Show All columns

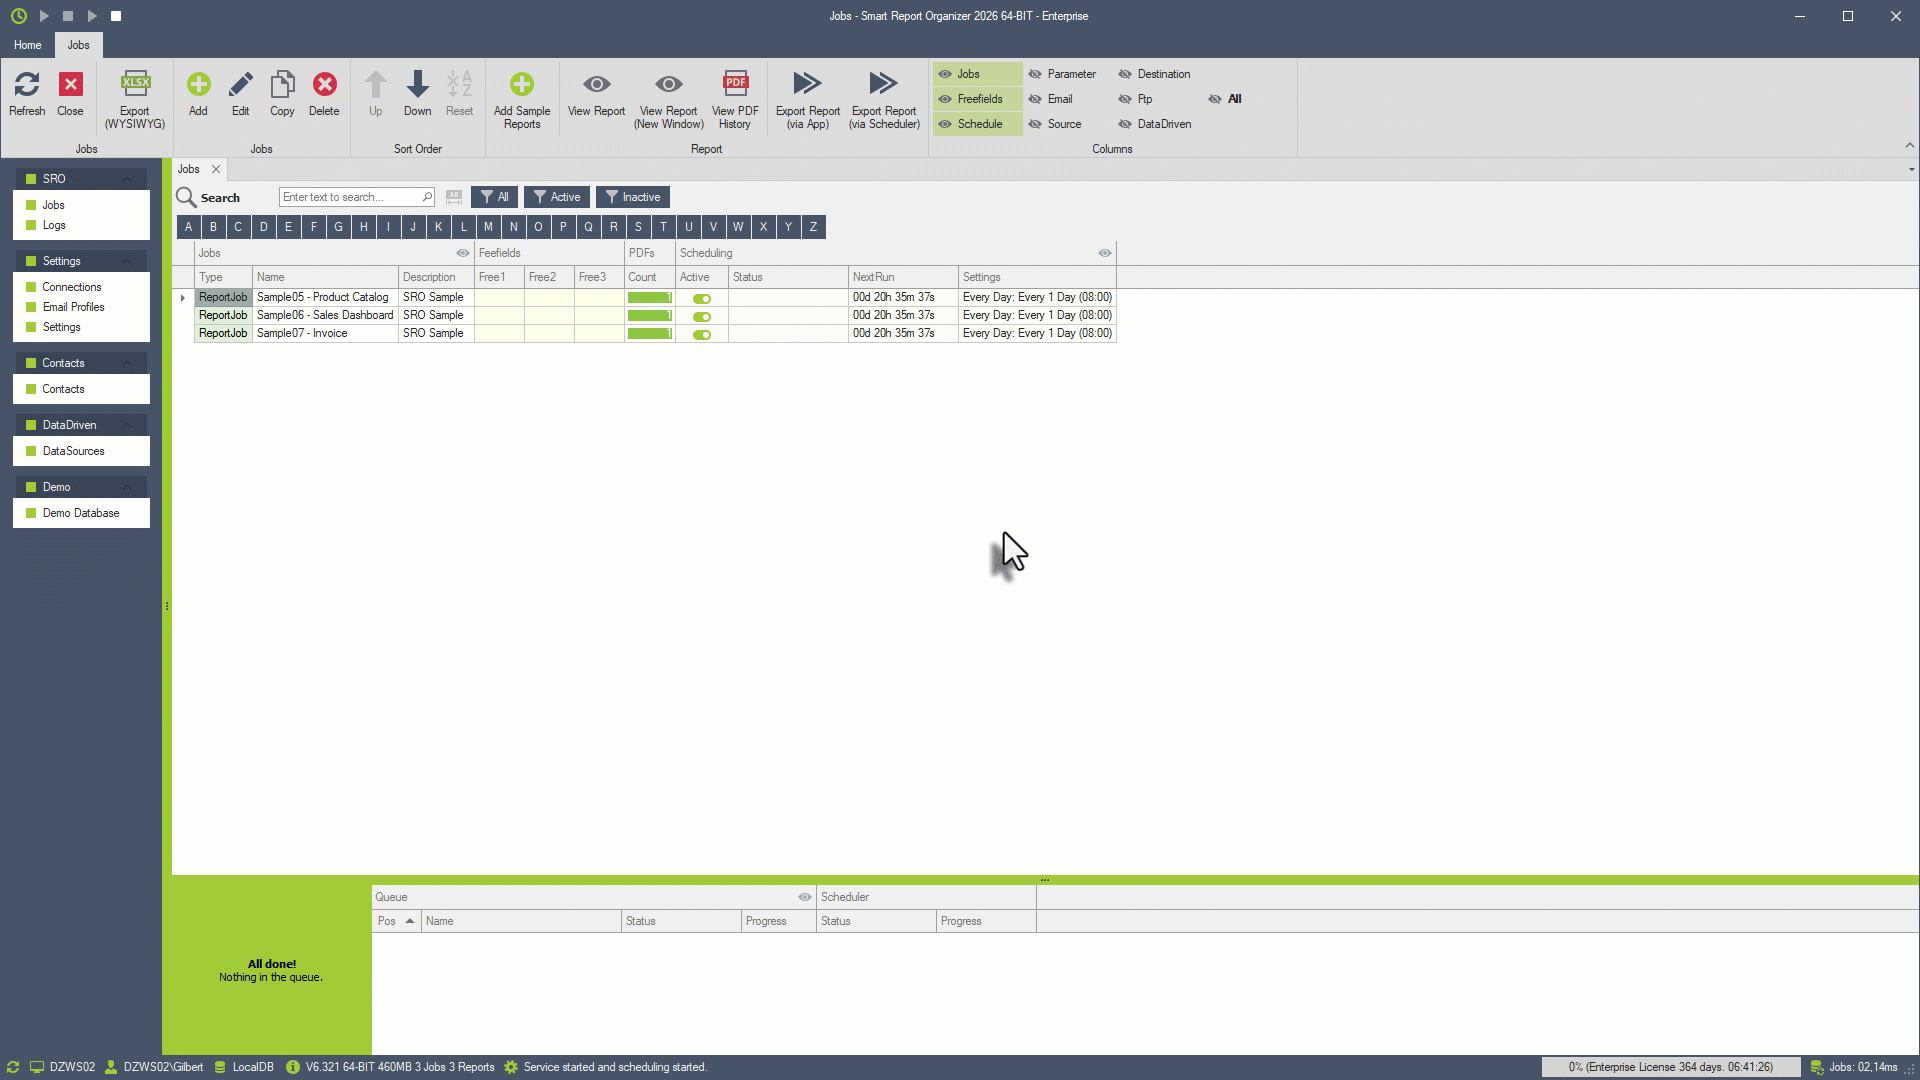(x=1225, y=99)
